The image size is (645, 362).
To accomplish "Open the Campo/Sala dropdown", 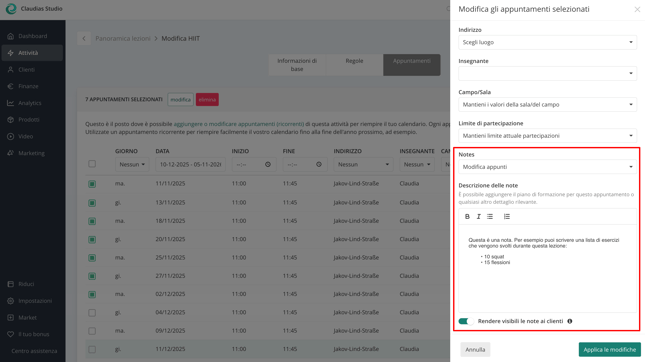I will (548, 104).
